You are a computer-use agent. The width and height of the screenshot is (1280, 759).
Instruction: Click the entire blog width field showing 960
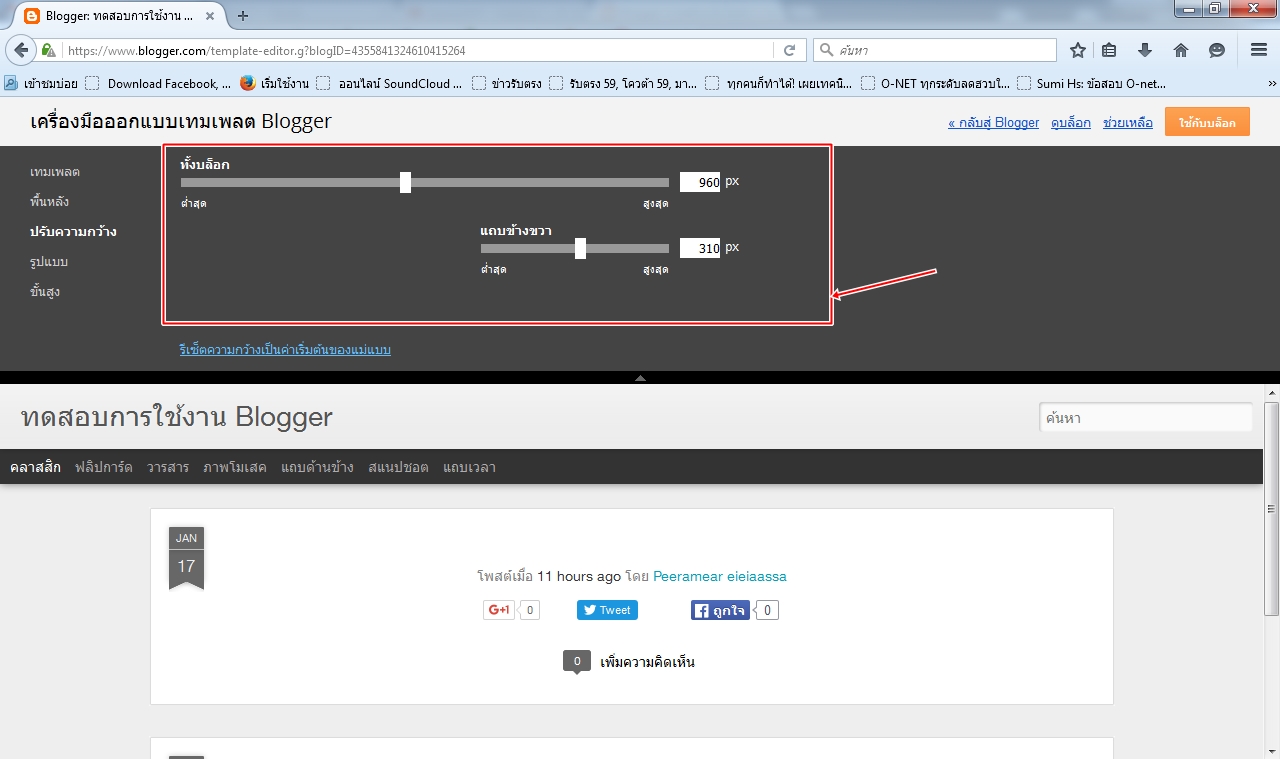(x=700, y=182)
